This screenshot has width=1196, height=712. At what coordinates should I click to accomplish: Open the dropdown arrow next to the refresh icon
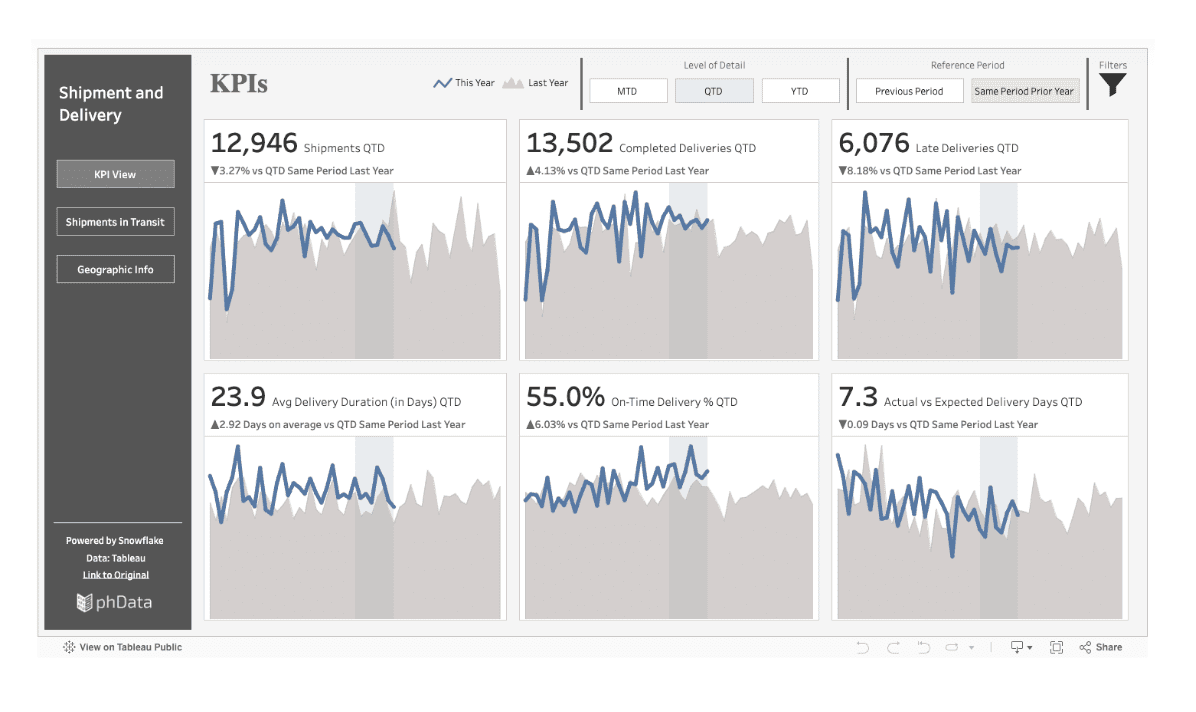pyautogui.click(x=971, y=648)
